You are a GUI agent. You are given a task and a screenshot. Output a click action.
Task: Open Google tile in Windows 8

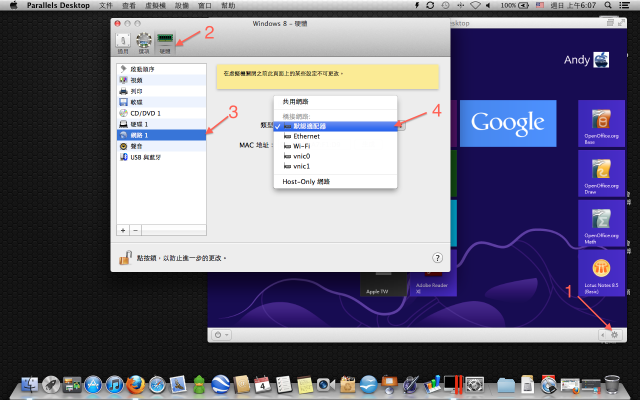point(508,123)
